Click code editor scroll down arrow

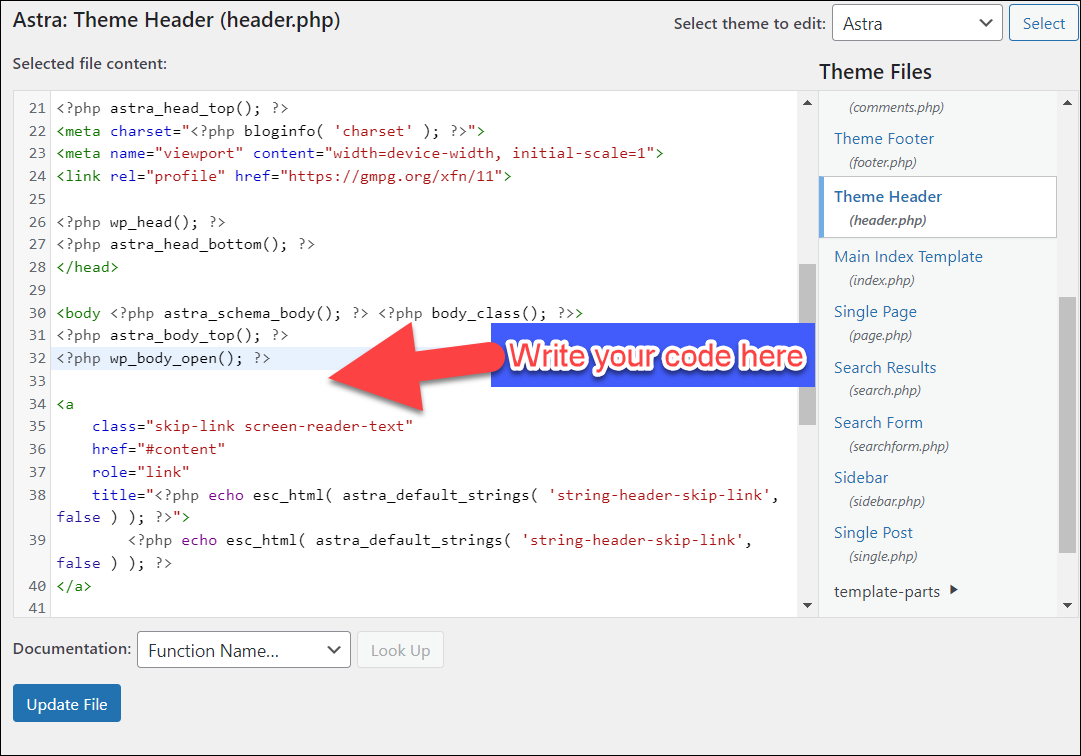coord(807,605)
